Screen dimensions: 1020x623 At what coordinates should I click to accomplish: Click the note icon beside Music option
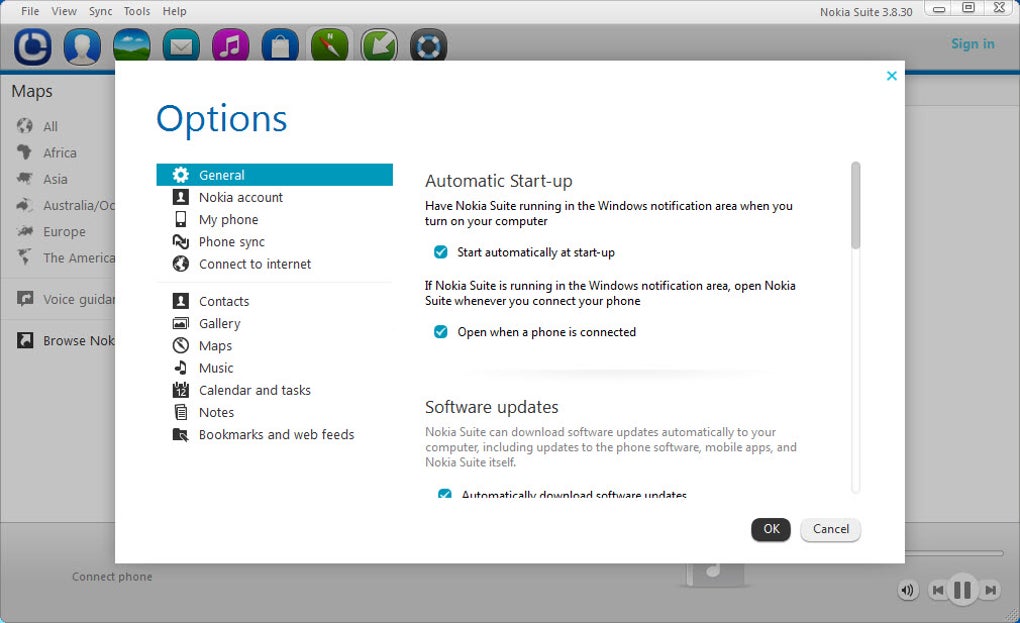click(x=180, y=367)
